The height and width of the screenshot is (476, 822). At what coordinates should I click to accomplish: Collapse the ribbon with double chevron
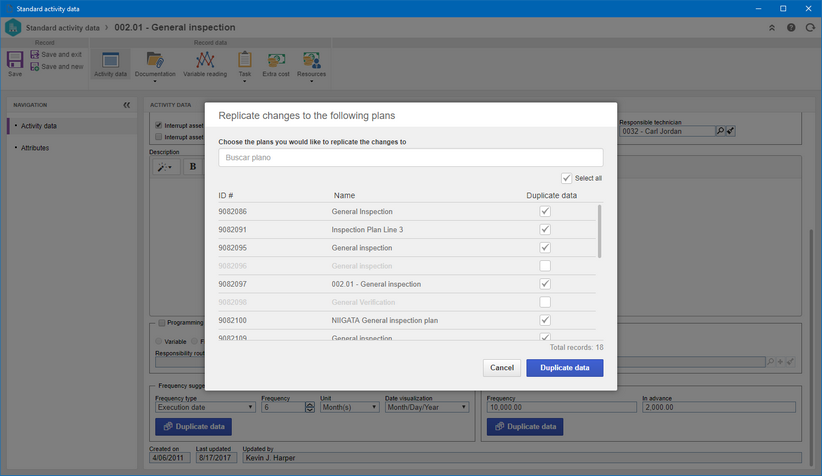tap(772, 28)
